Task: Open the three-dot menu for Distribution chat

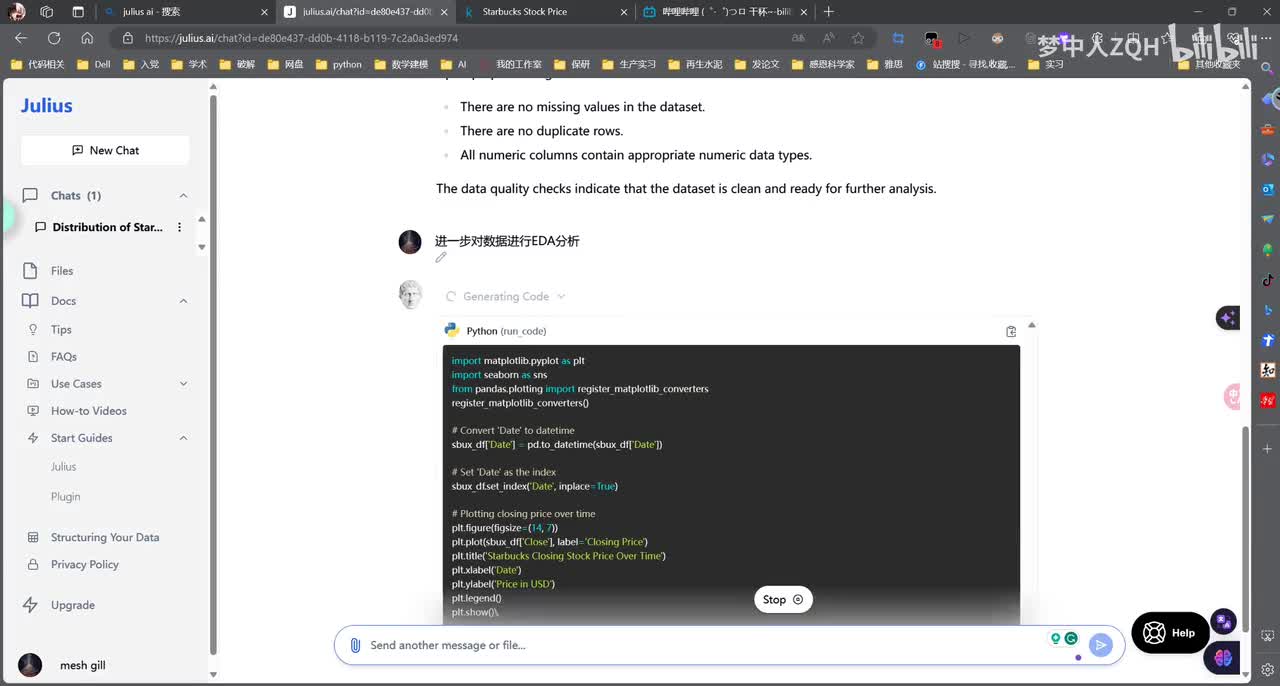Action: [x=180, y=227]
